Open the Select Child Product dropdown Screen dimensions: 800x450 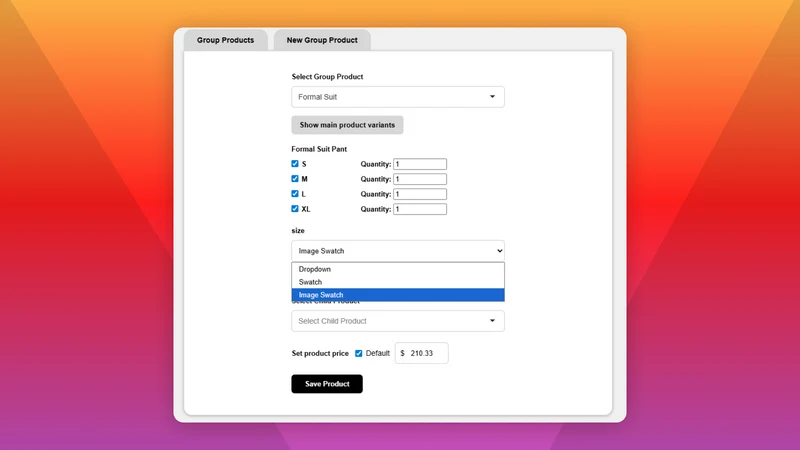pos(397,321)
